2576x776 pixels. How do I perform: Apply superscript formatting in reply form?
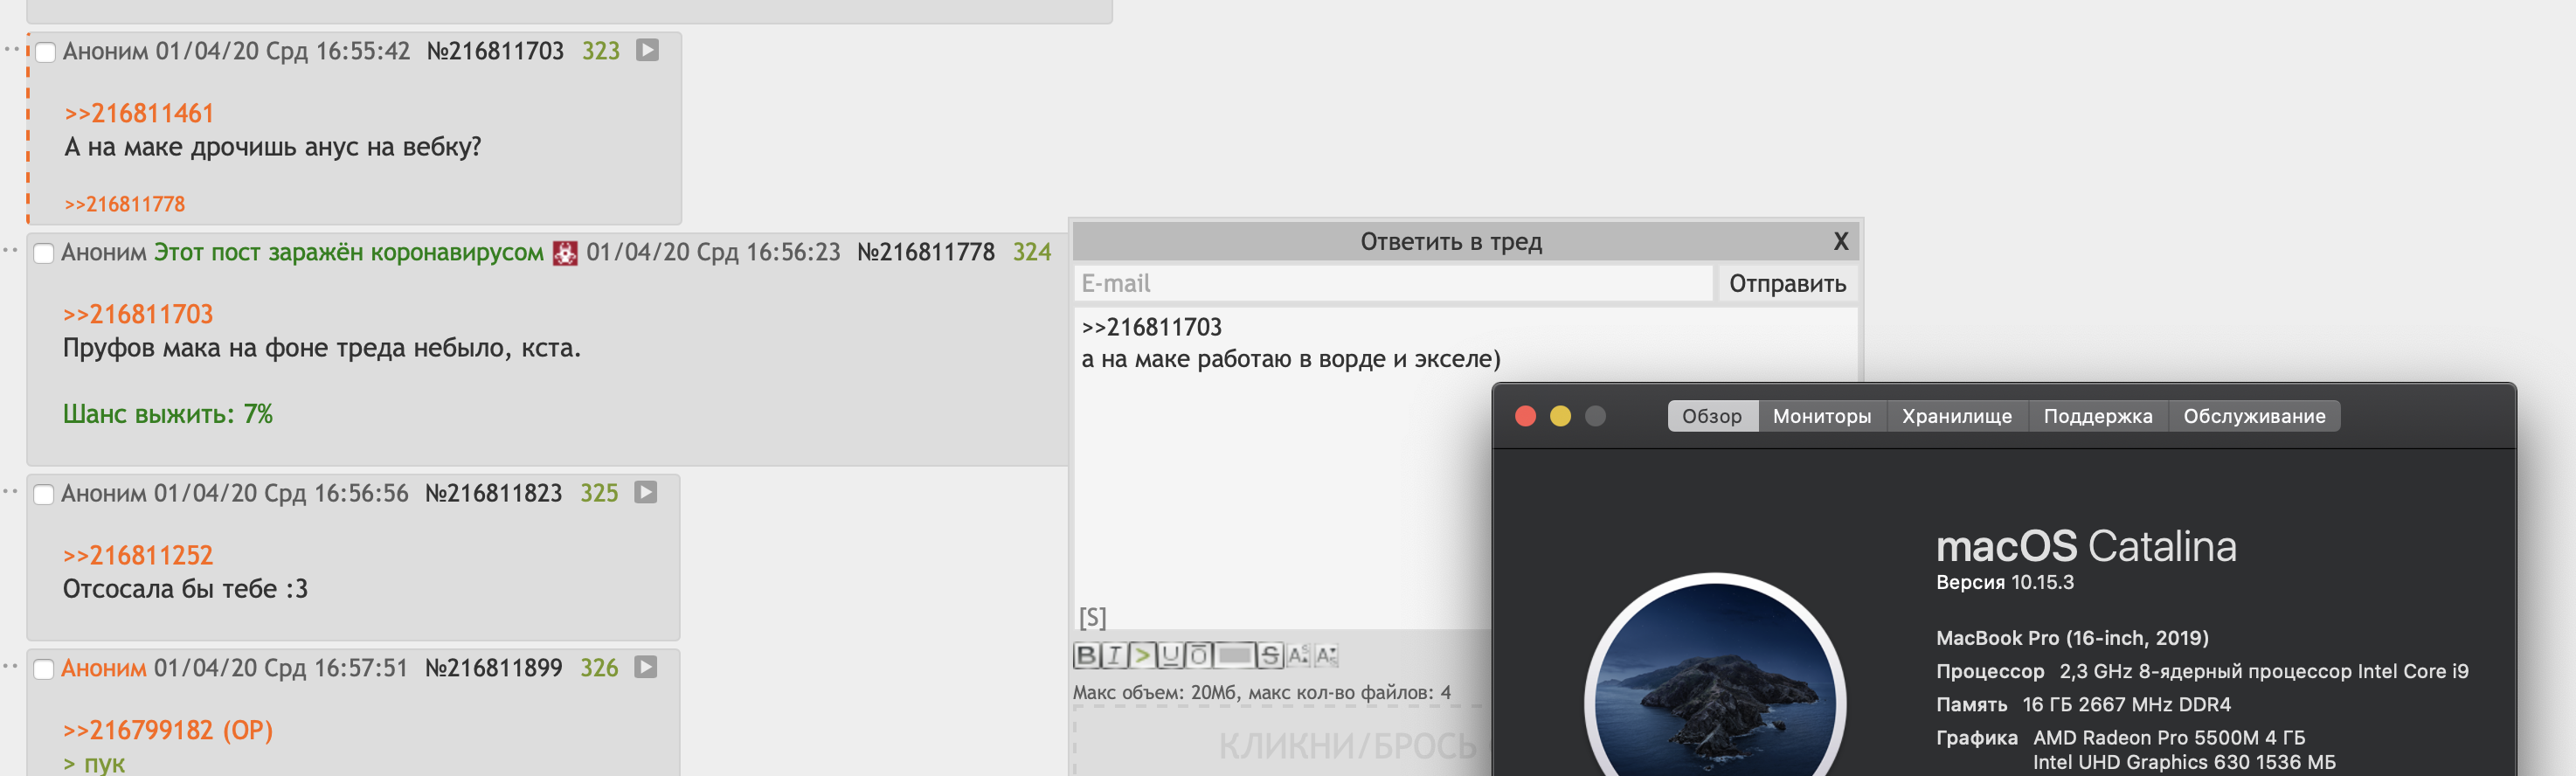1299,656
